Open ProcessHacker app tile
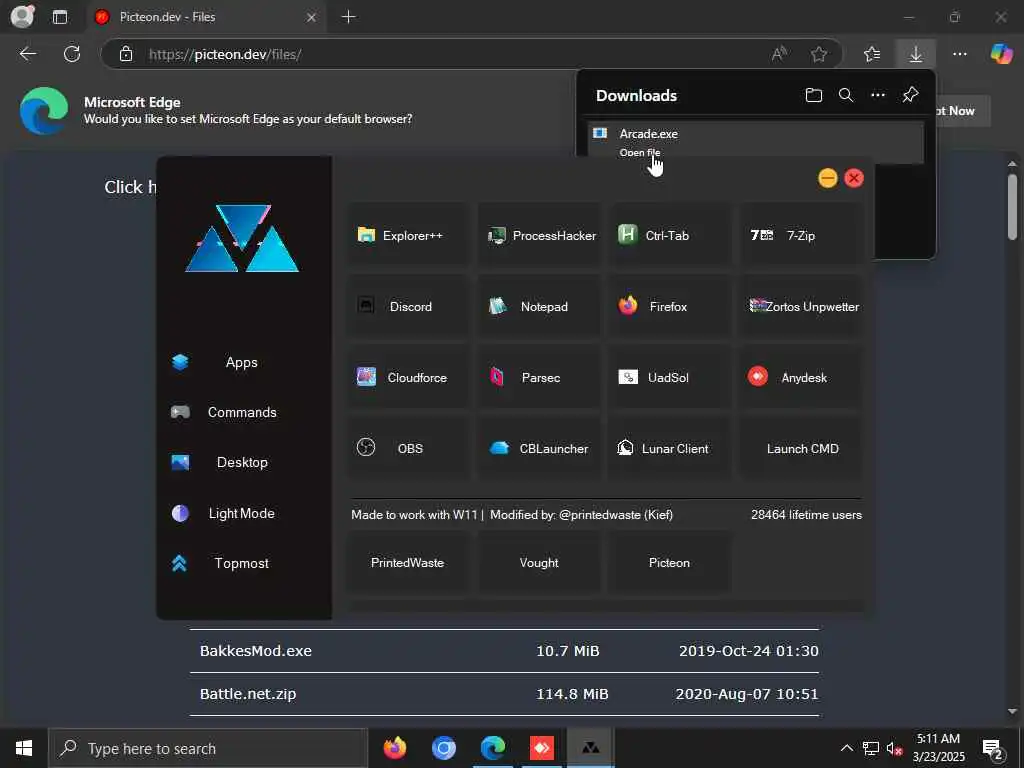Image resolution: width=1024 pixels, height=768 pixels. coord(539,236)
